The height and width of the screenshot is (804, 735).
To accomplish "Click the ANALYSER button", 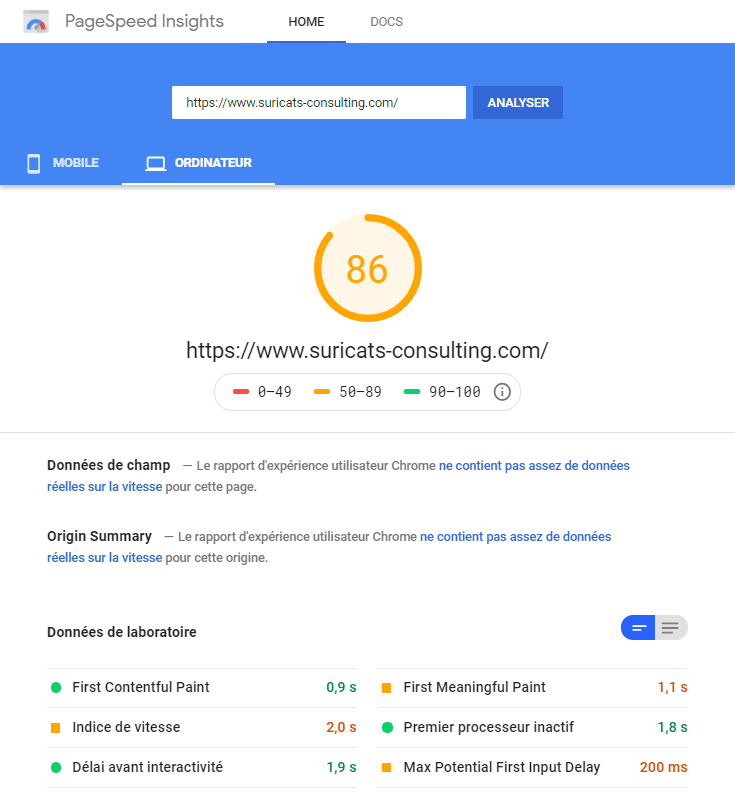I will pos(518,103).
